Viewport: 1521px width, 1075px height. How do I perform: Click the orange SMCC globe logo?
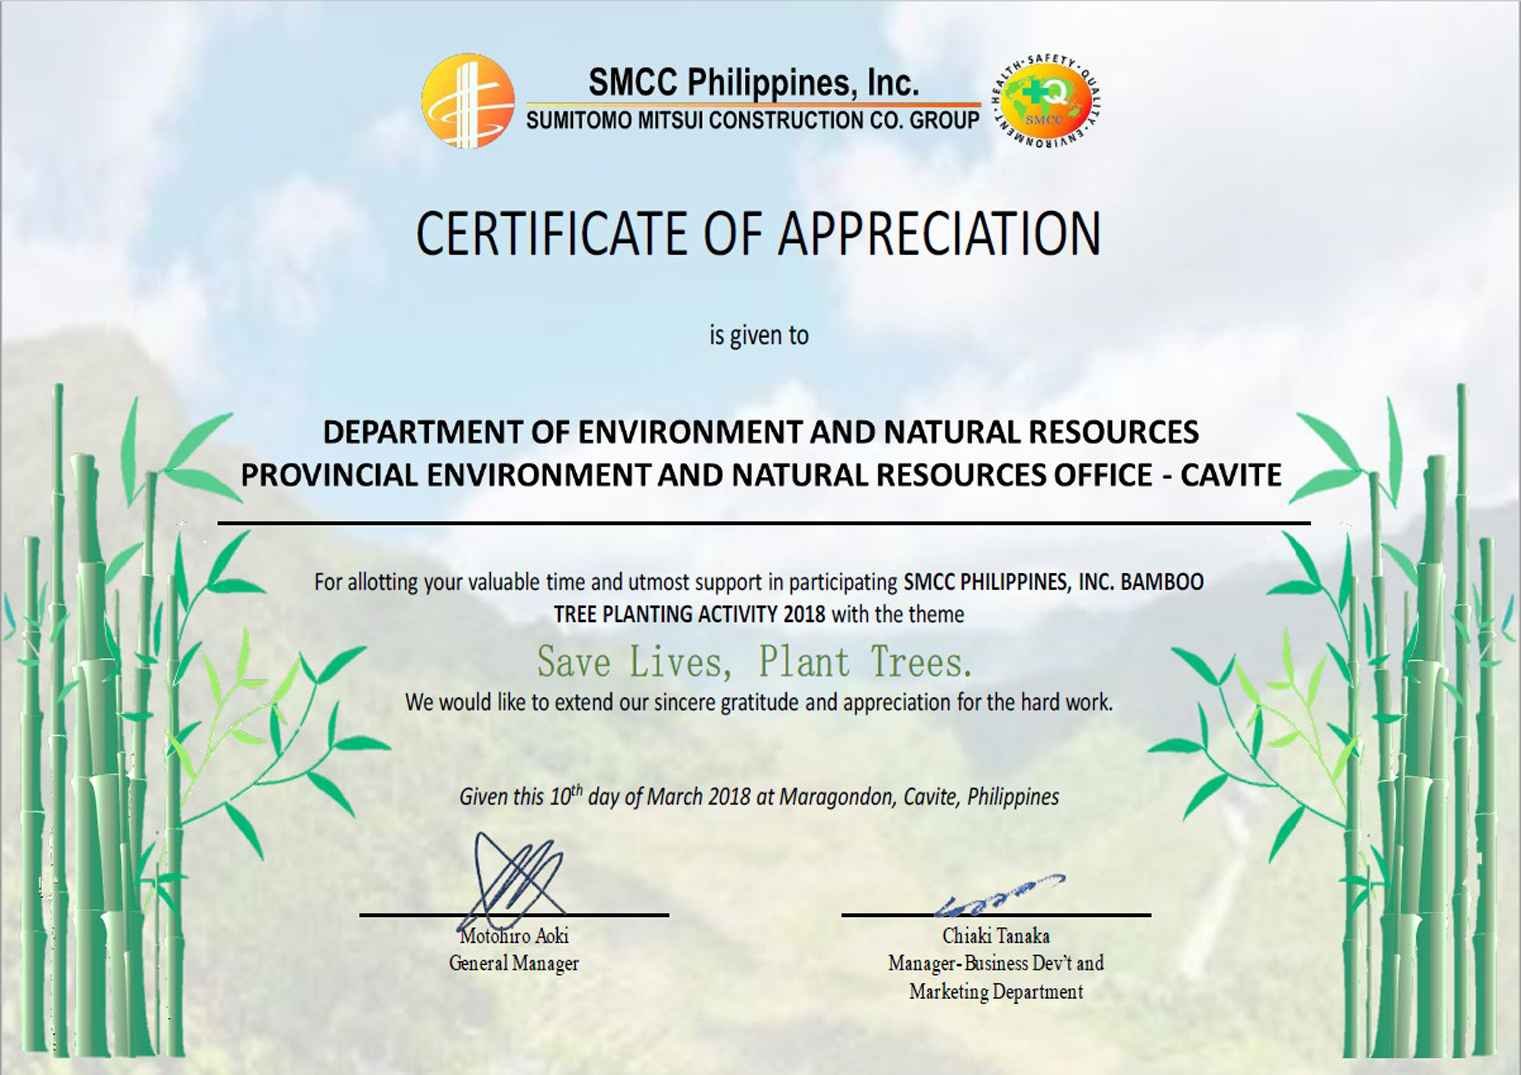(468, 101)
